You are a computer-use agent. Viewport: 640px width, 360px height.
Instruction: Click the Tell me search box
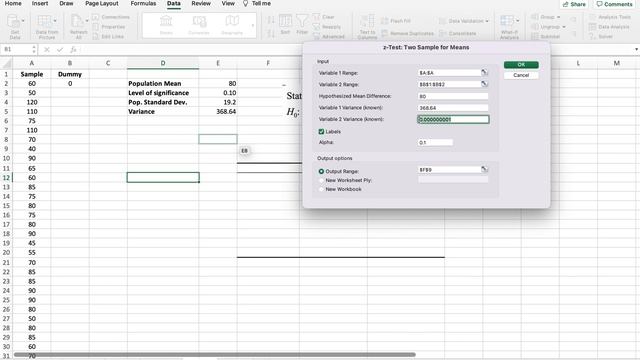[257, 3]
